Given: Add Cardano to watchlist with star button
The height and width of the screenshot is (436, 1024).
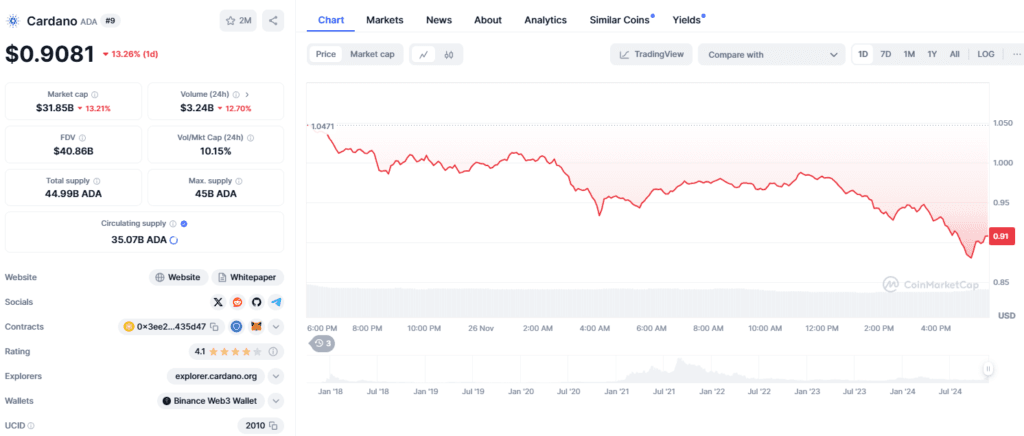Looking at the screenshot, I should click(238, 21).
